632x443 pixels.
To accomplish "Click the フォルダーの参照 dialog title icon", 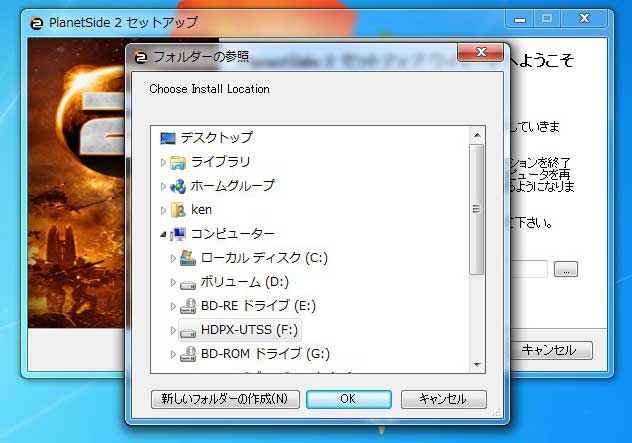I will [x=140, y=57].
